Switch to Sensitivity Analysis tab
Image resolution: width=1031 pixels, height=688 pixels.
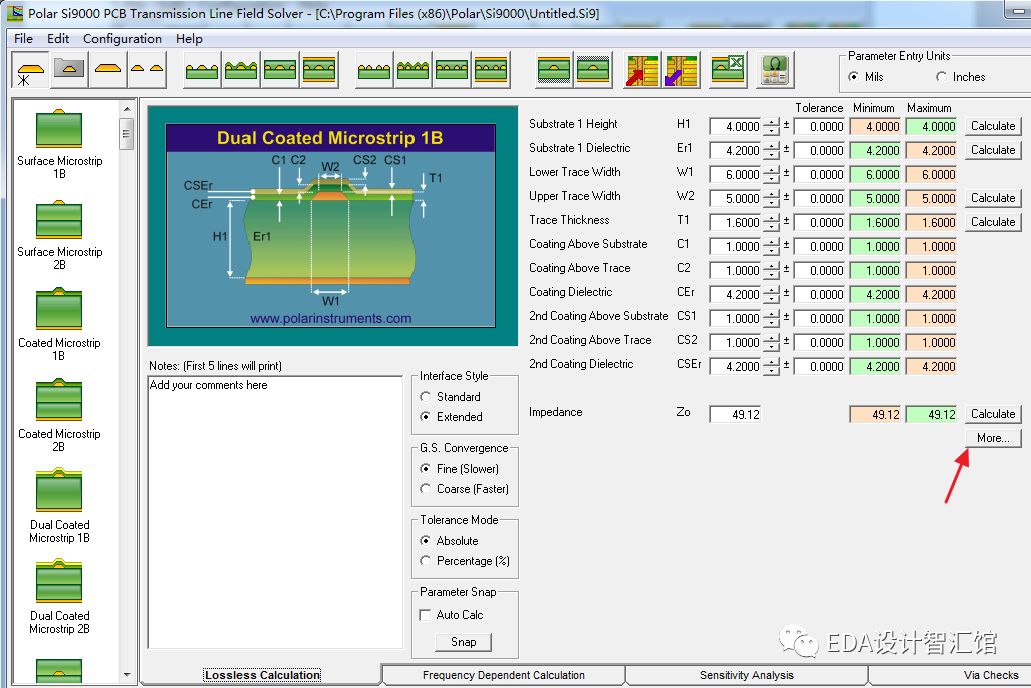[x=747, y=675]
